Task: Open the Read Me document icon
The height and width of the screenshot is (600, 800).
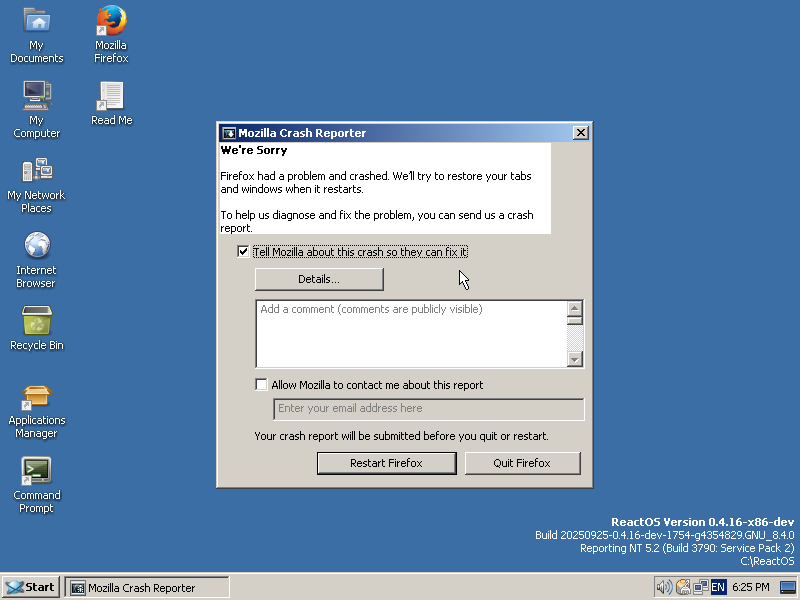Action: pos(111,96)
